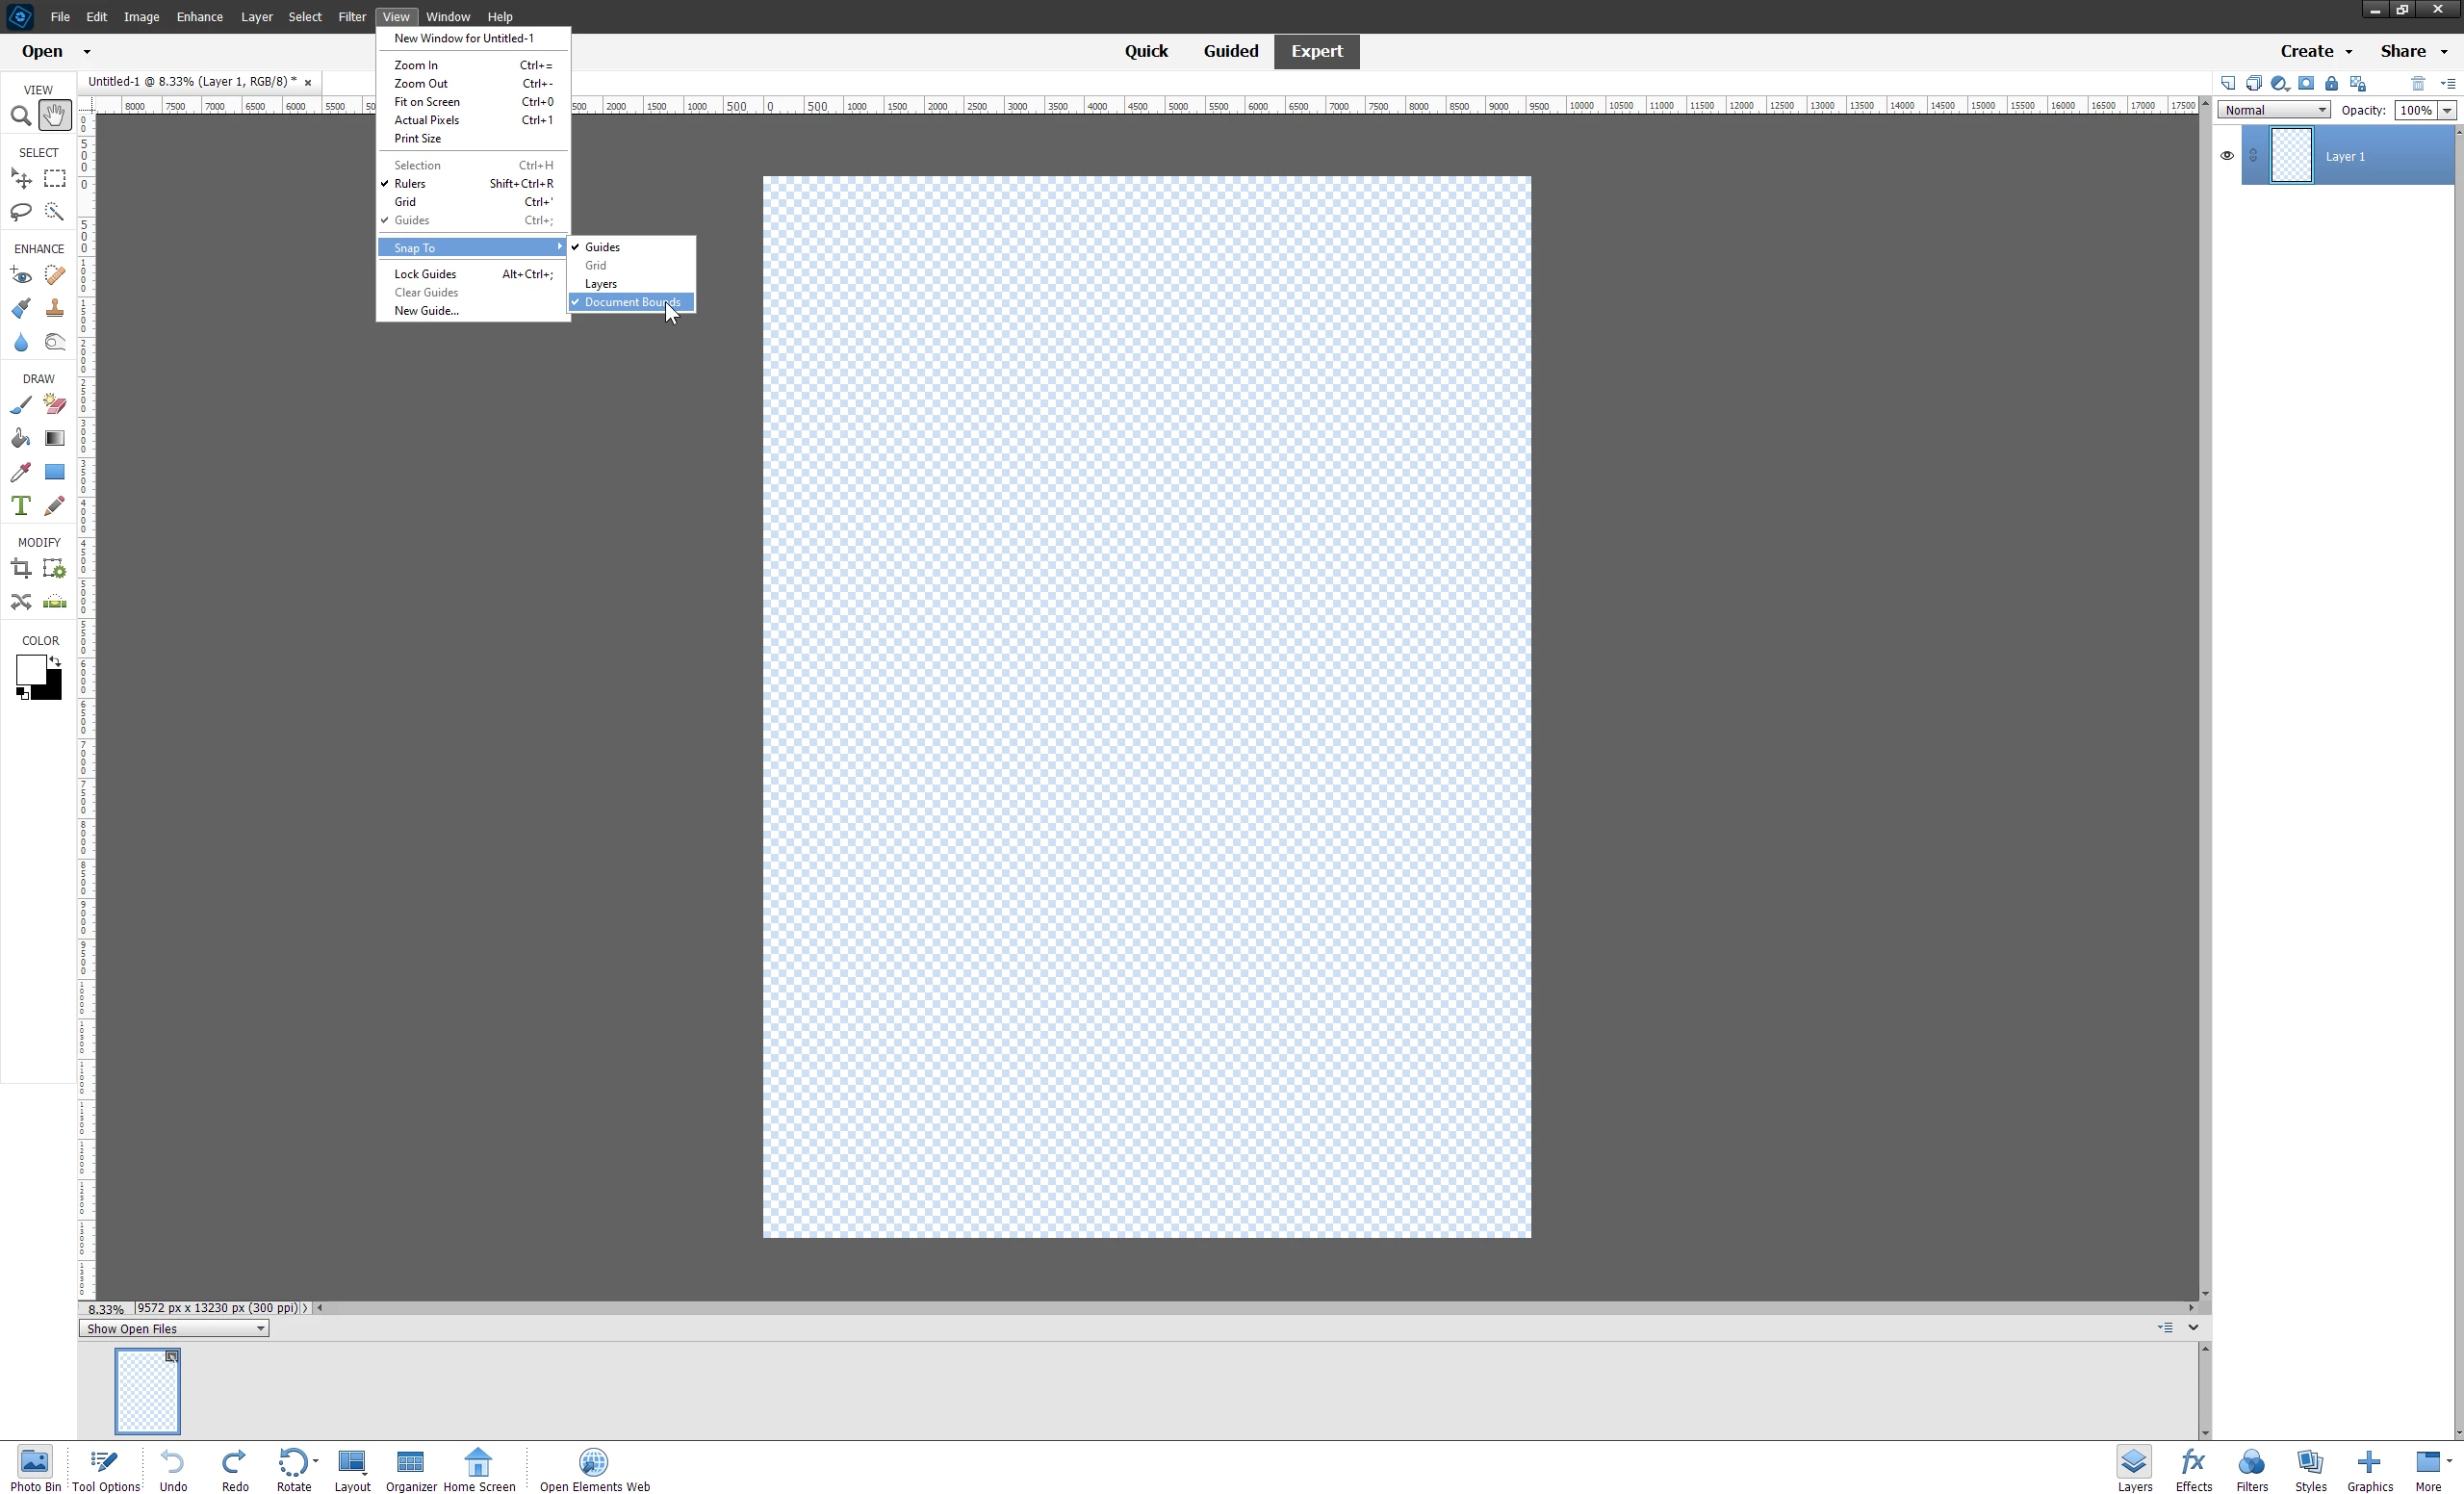Viewport: 2464px width, 1494px height.
Task: Select the Eyedropper color picker tool
Action: pyautogui.click(x=20, y=472)
